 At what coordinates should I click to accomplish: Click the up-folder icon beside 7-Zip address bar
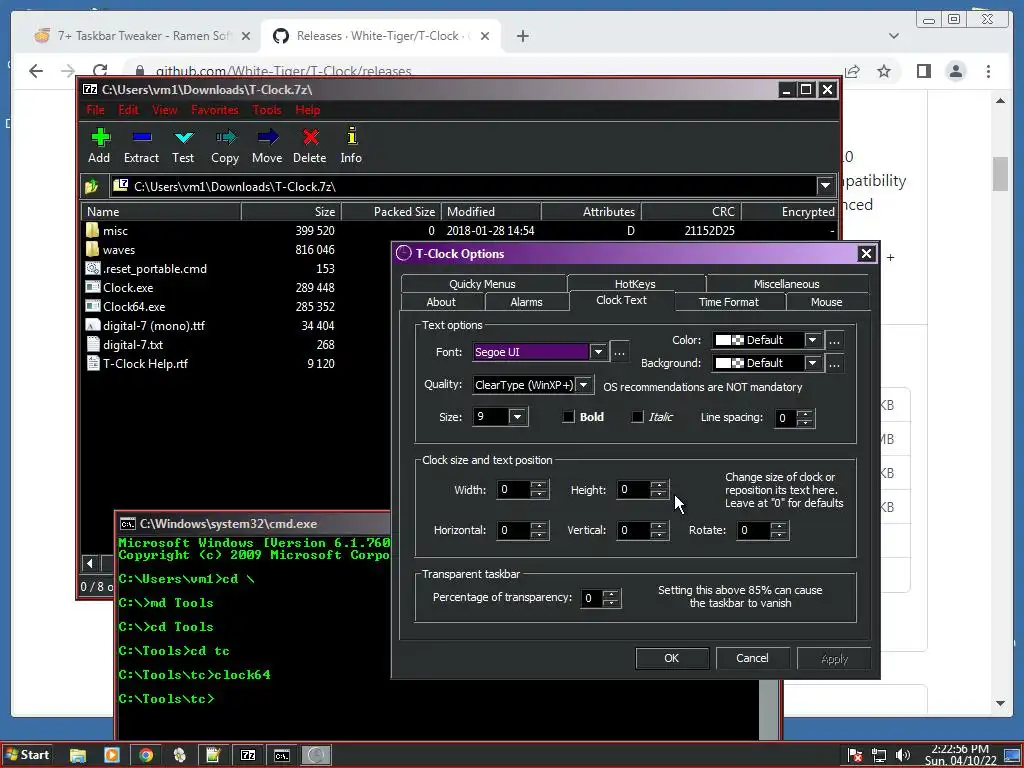pyautogui.click(x=91, y=187)
